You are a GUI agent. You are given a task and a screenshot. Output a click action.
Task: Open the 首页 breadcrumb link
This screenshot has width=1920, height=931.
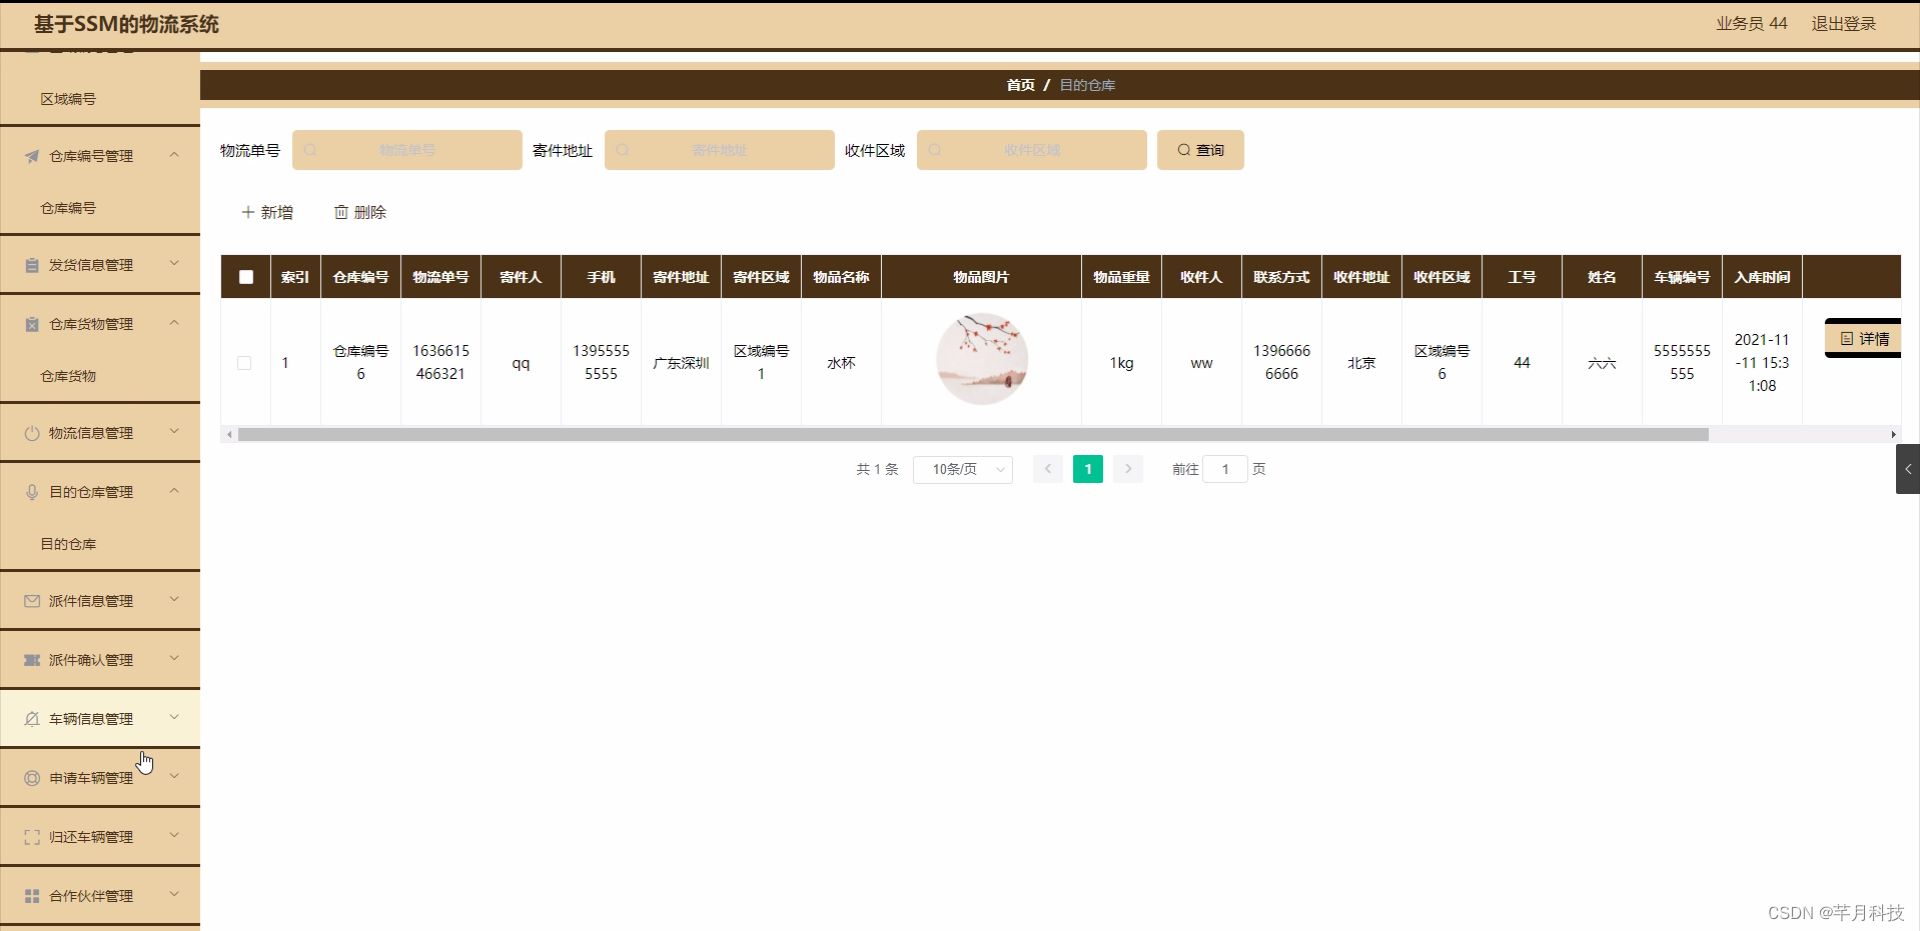[x=1020, y=85]
